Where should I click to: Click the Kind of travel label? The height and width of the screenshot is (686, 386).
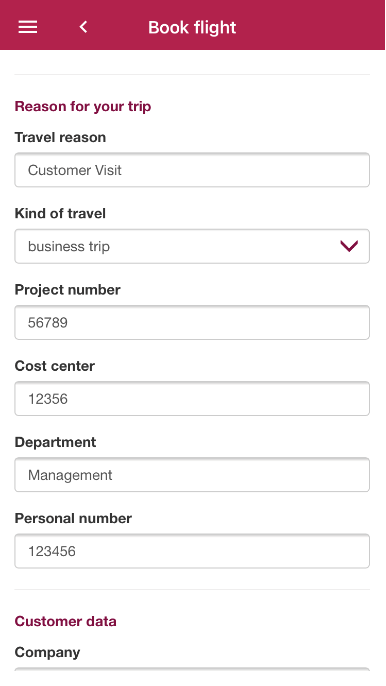[x=60, y=214]
